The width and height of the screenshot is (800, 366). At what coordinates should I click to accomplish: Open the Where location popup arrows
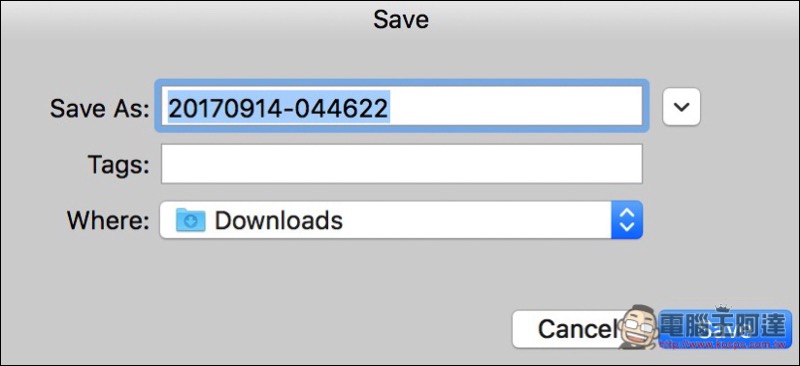click(627, 220)
